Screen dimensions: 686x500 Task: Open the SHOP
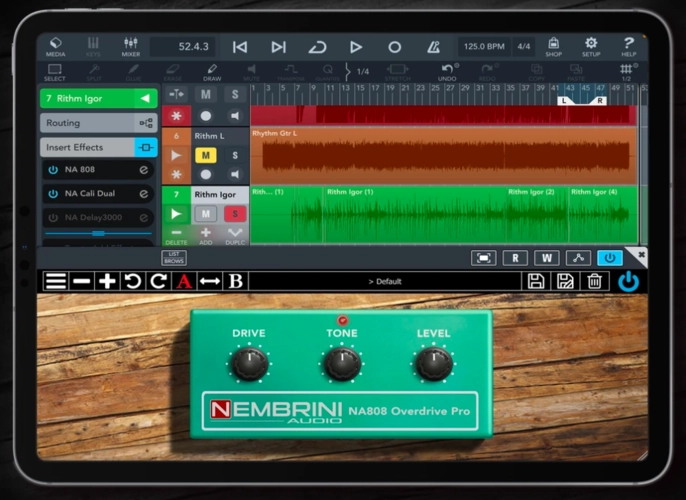pos(553,47)
